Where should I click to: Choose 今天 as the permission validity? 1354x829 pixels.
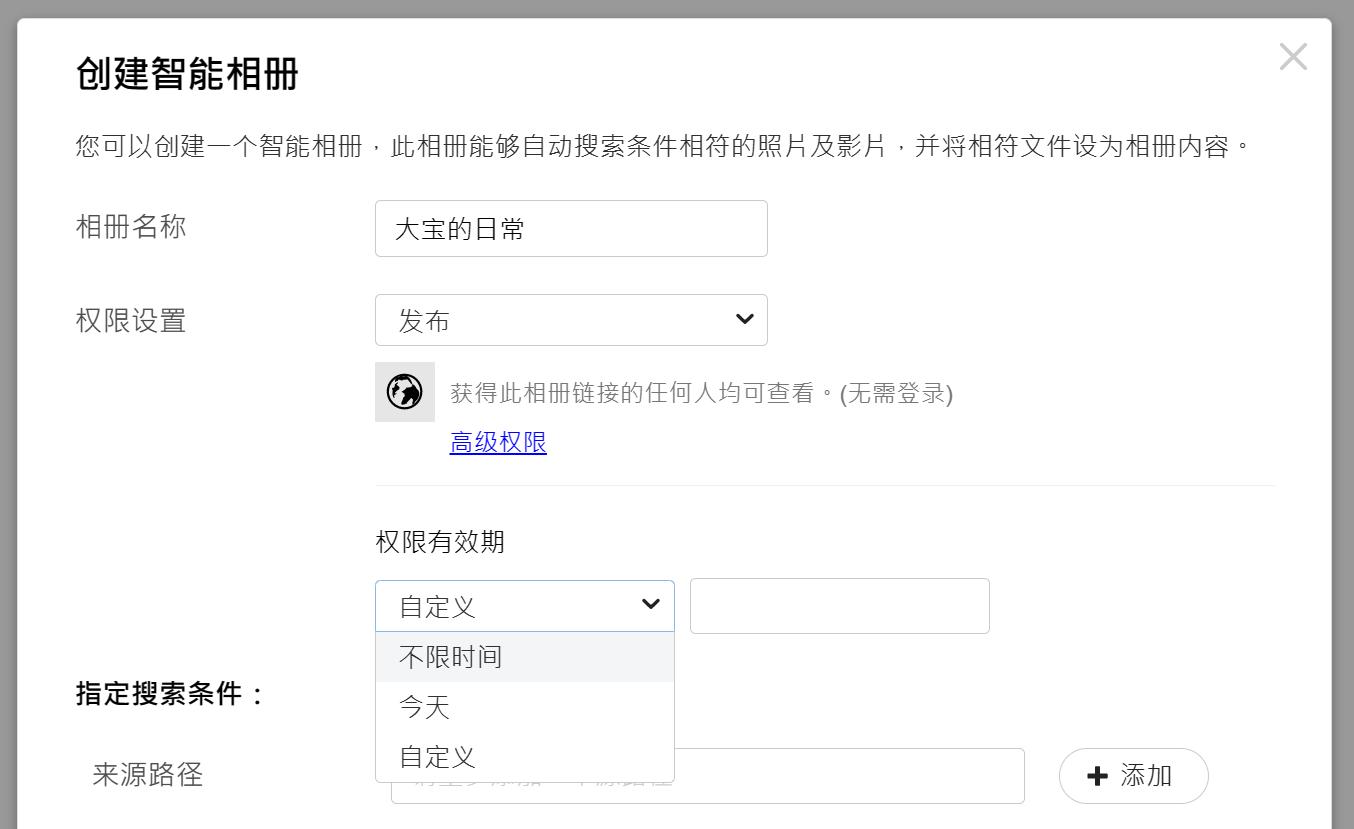424,707
